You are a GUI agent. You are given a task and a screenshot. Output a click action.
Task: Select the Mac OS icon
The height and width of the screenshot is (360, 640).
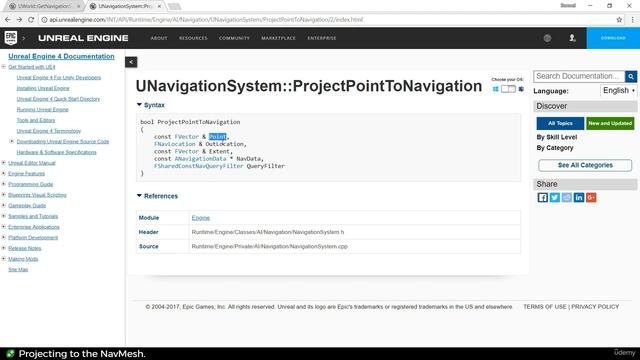point(521,89)
